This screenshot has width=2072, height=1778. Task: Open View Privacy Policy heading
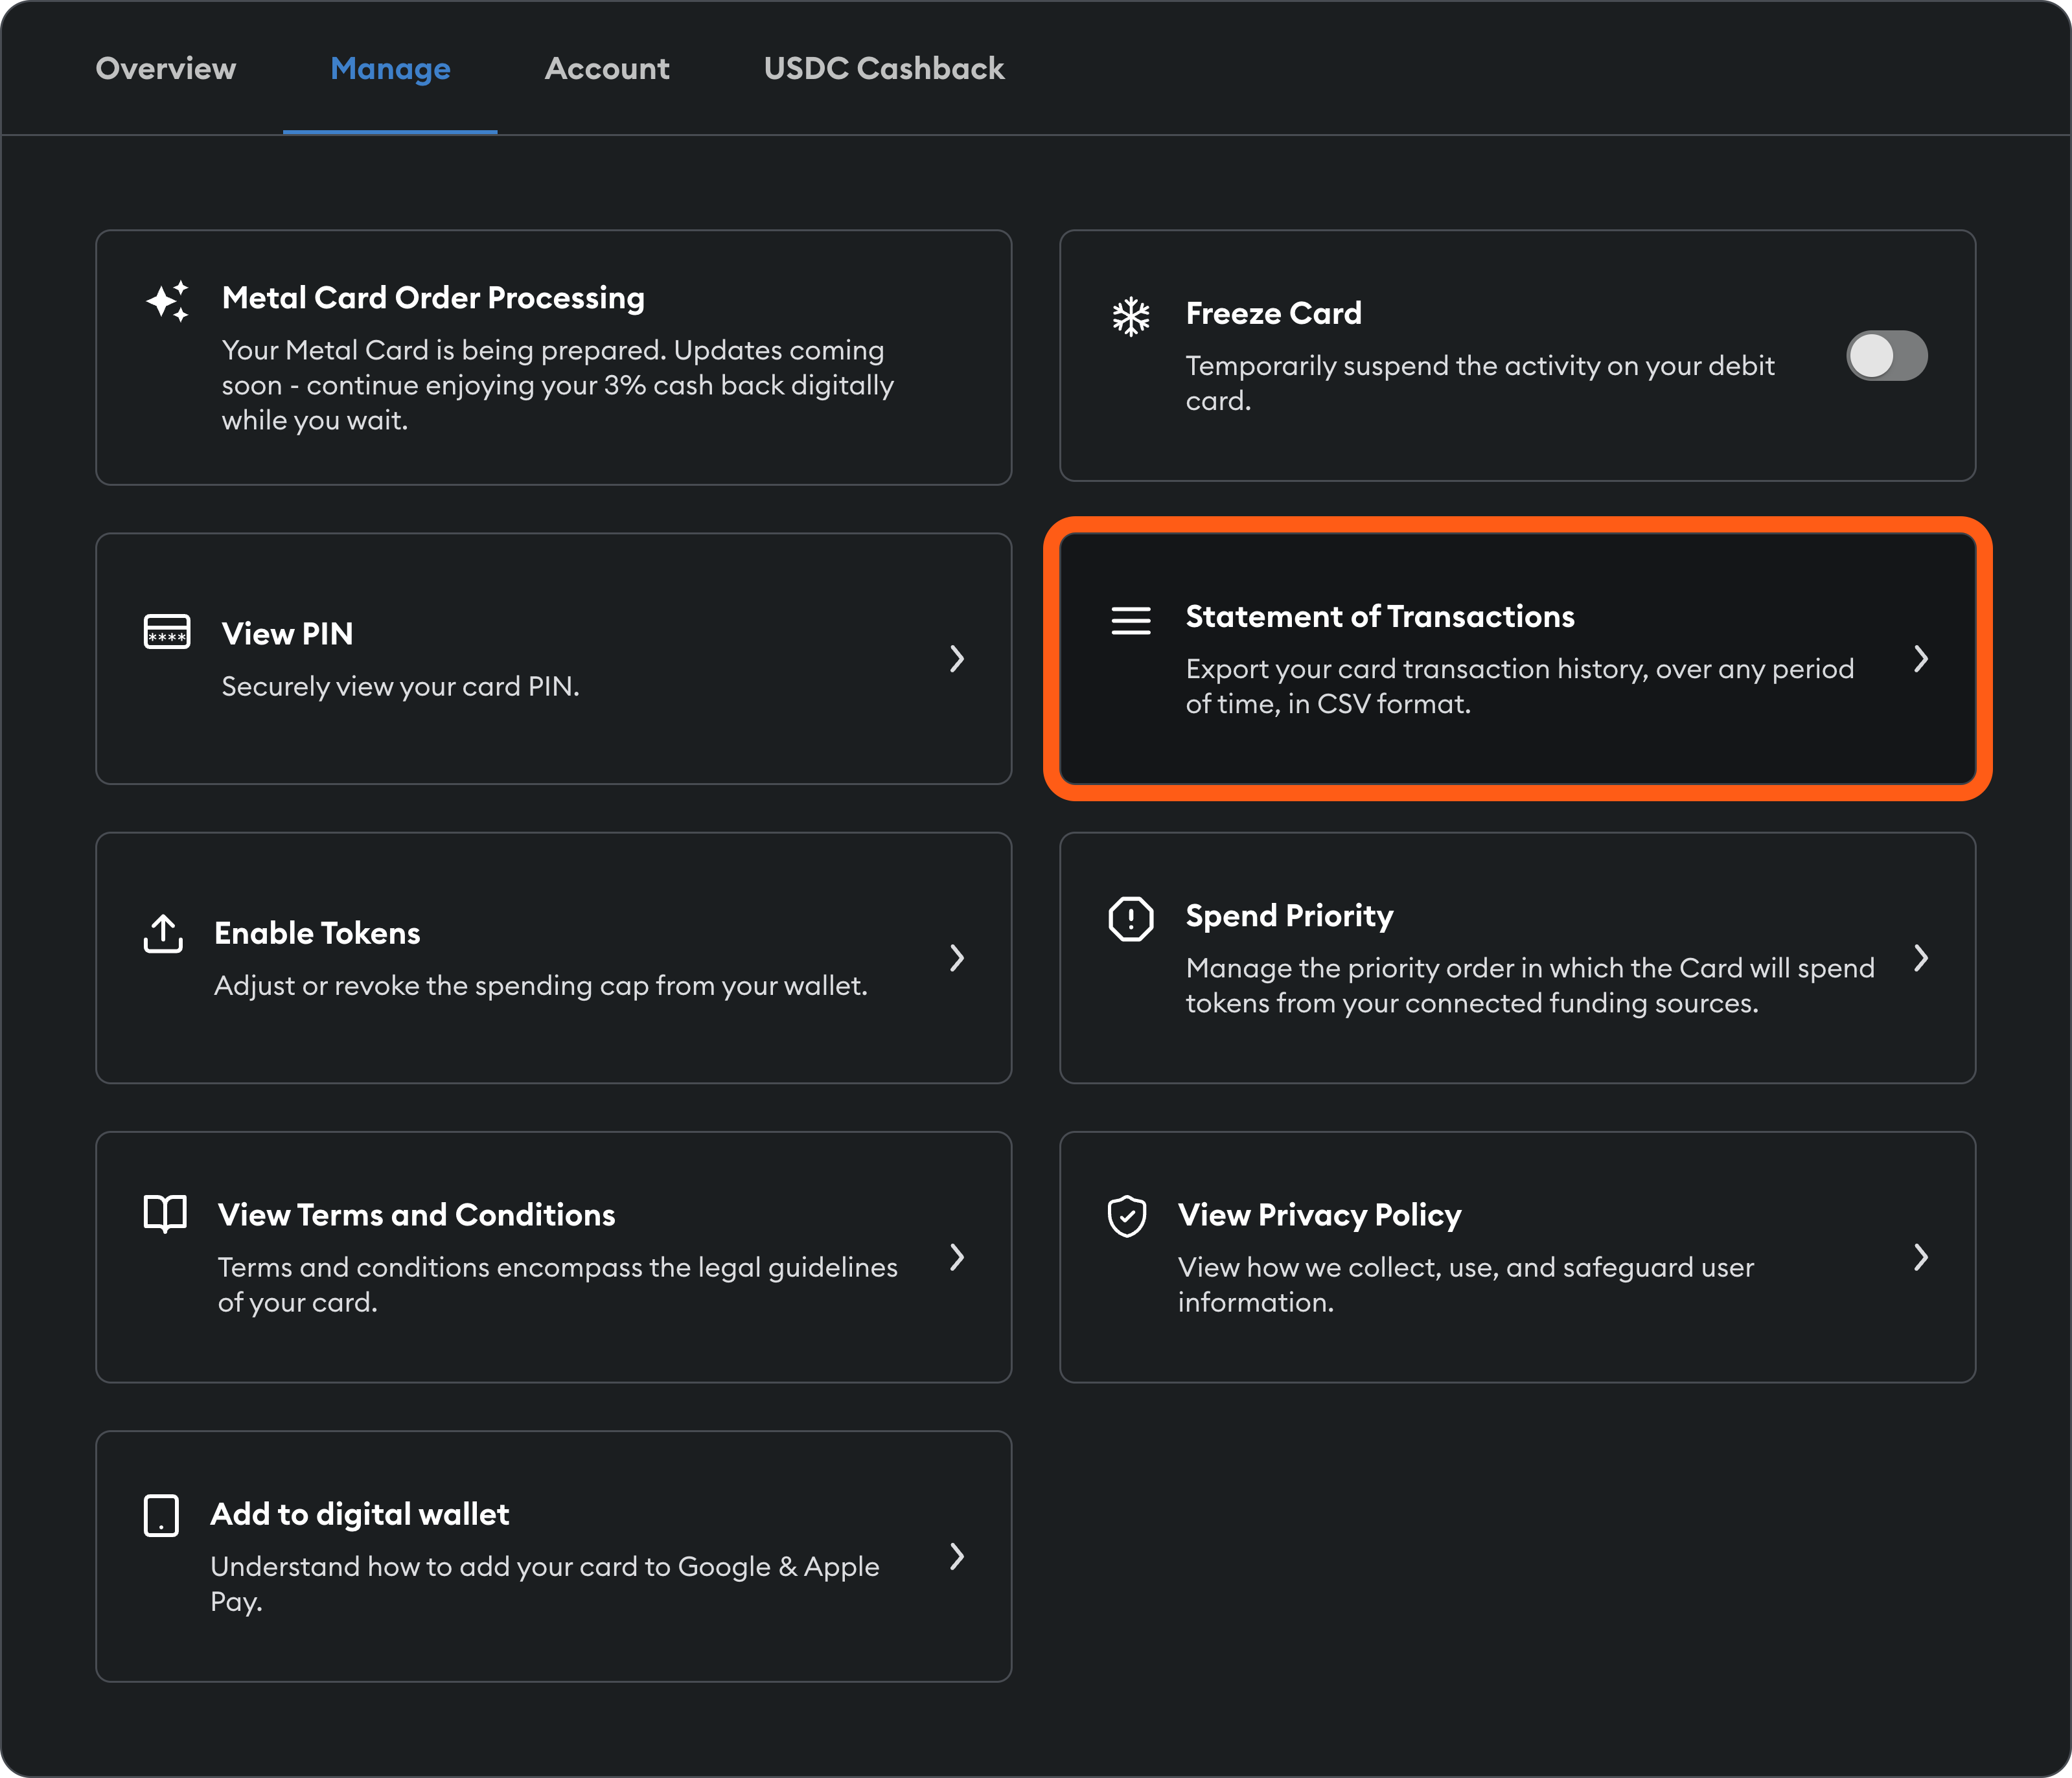click(x=1319, y=1215)
